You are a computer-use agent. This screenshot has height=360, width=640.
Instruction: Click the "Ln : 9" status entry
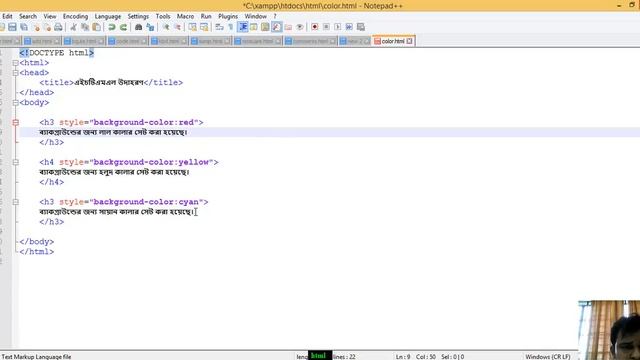403,356
